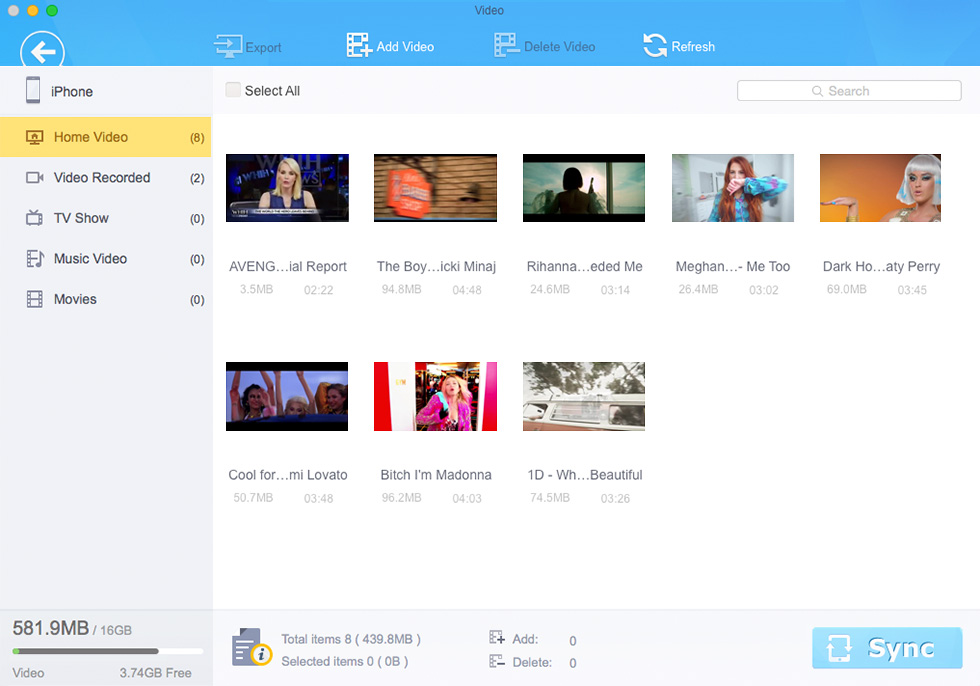This screenshot has height=686, width=980.
Task: Select the AVENG...ial Report video thumbnail
Action: [x=288, y=188]
